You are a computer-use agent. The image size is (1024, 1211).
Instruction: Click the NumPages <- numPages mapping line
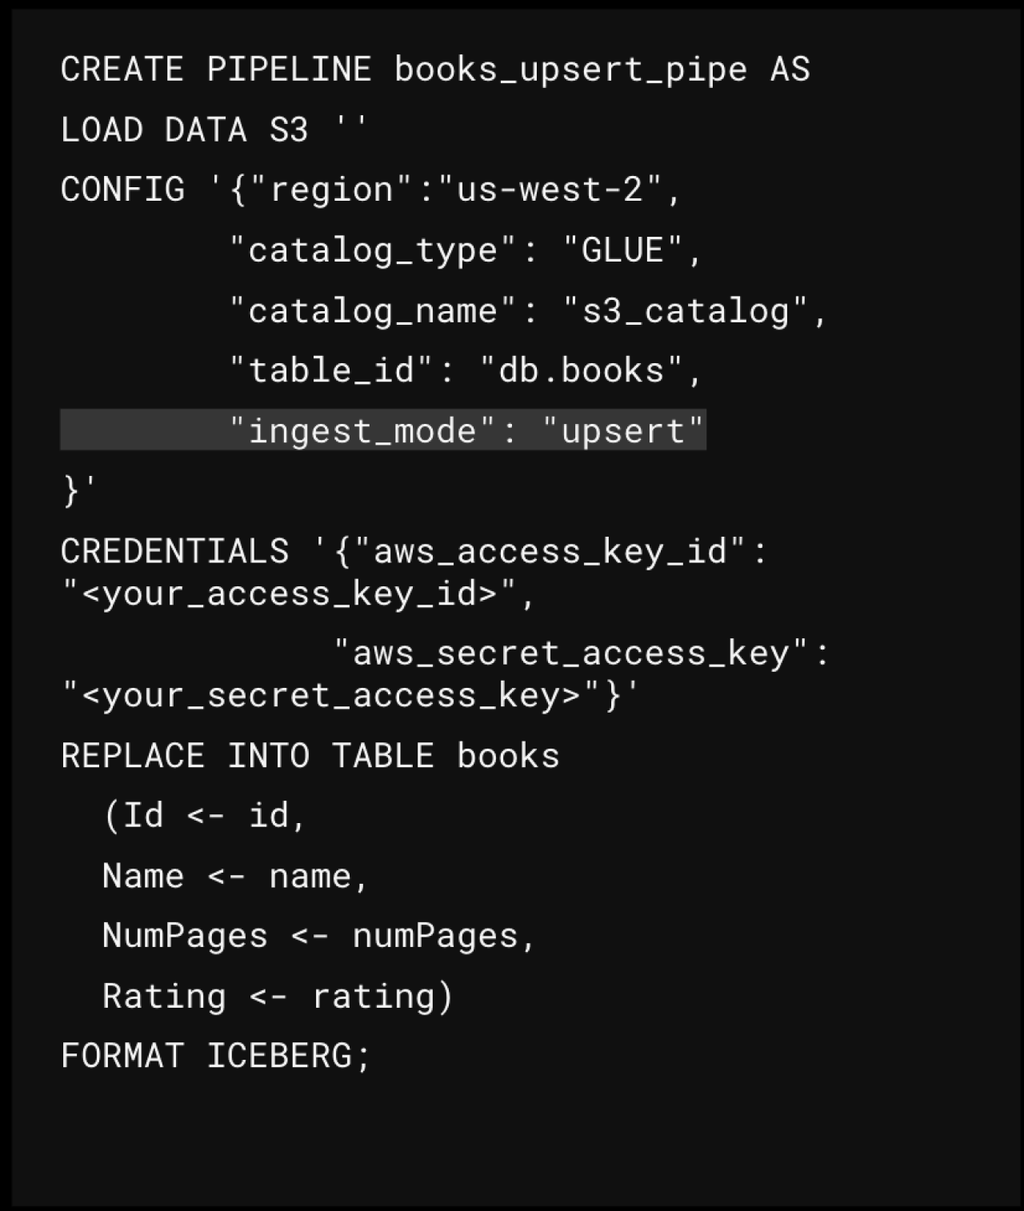click(x=320, y=936)
